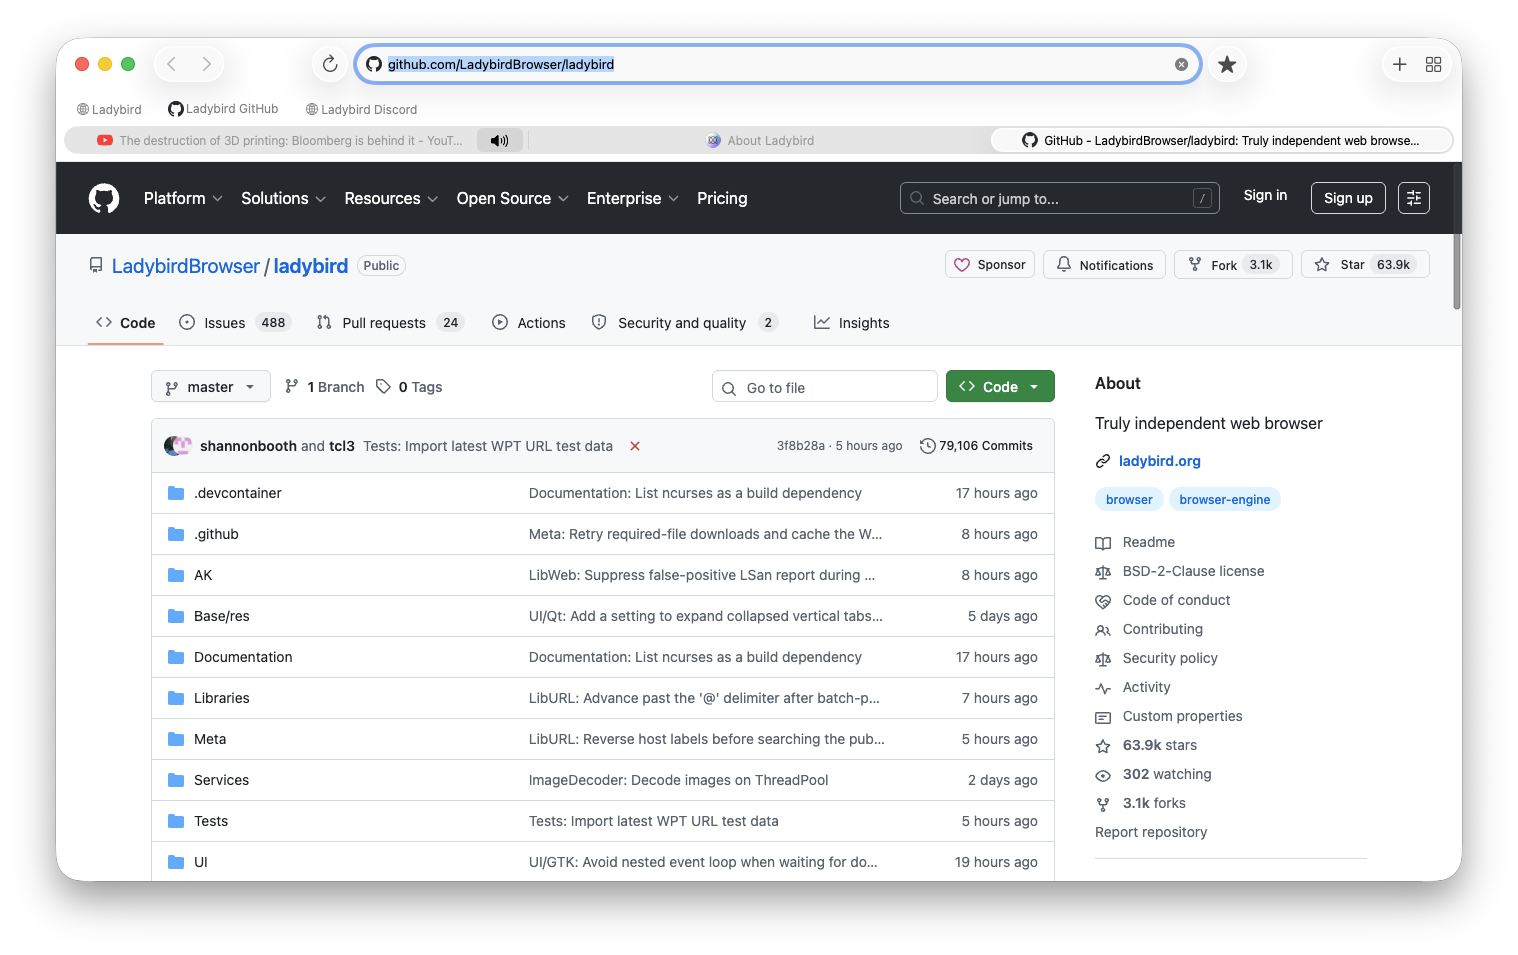Click the Activity pulse icon
Viewport: 1518px width, 955px height.
click(x=1103, y=688)
